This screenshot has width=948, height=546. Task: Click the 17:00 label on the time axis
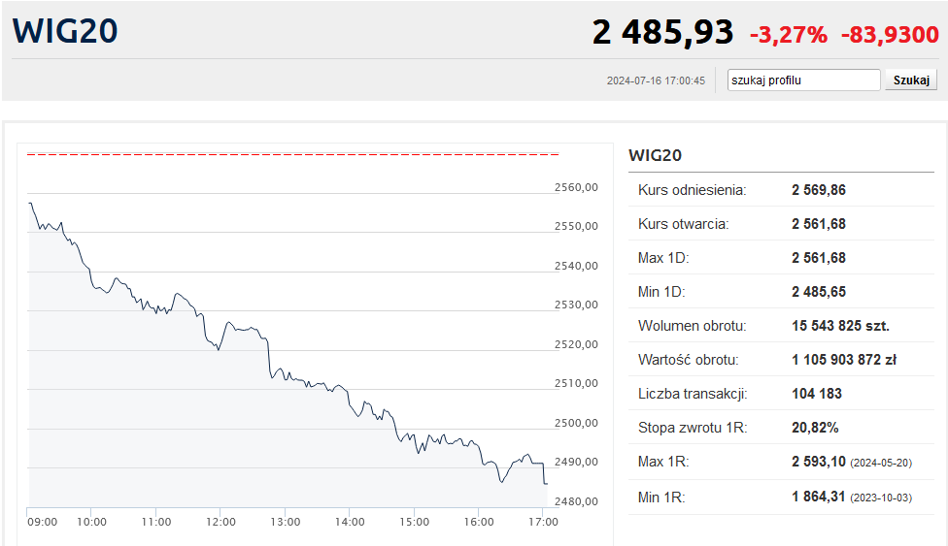(x=543, y=522)
